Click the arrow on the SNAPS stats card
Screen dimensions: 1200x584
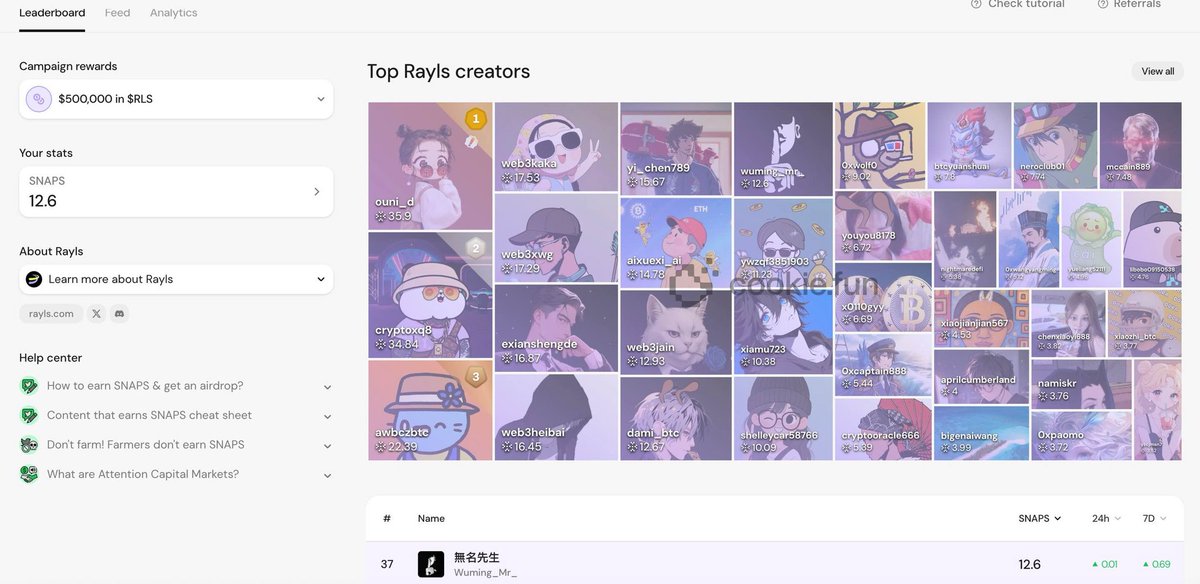pos(317,191)
